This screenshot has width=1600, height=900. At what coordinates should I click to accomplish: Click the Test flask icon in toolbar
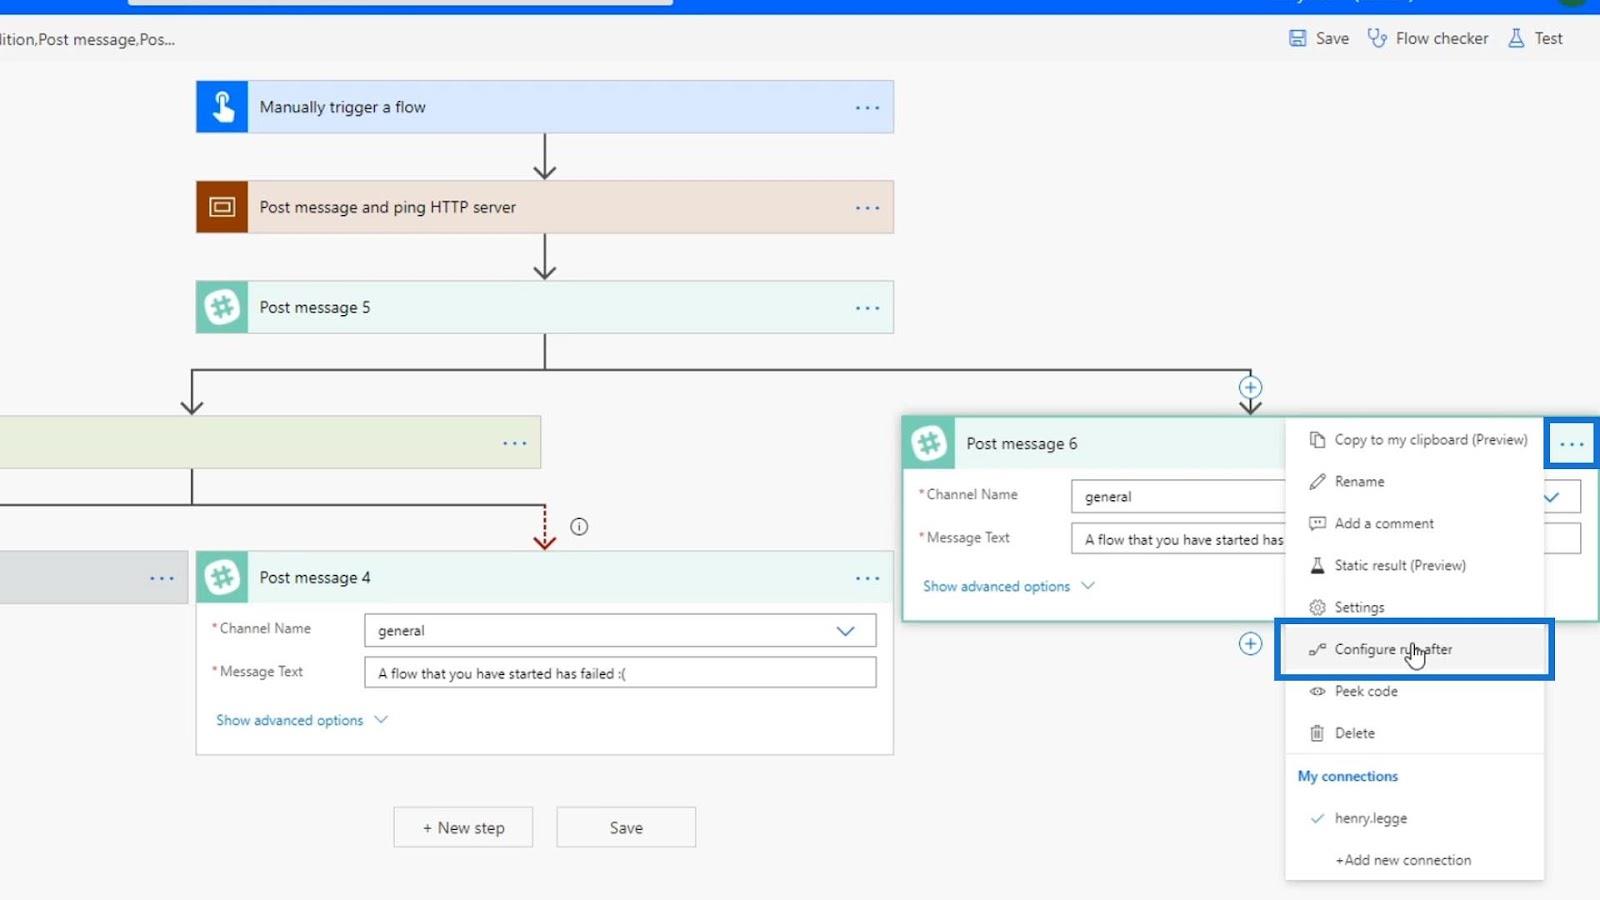(x=1516, y=38)
